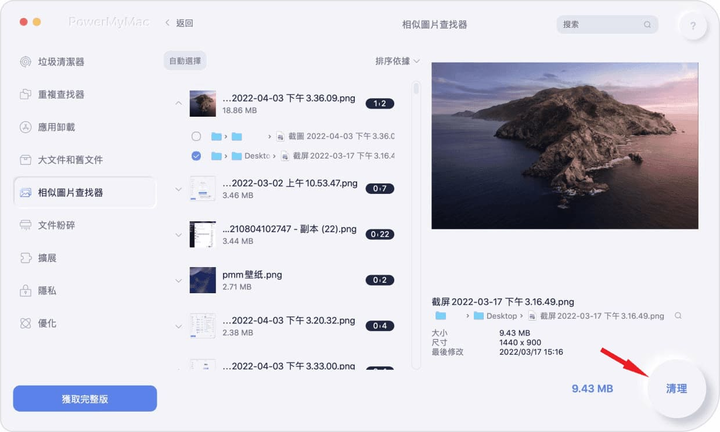Viewport: 720px width, 432px height.
Task: Check the 截圖 2022-04-03 下午3.36 file checkbox
Action: tap(196, 136)
